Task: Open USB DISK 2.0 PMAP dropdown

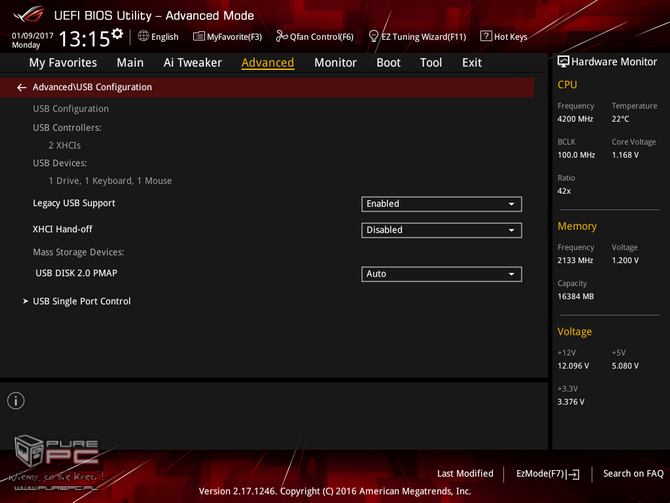Action: (441, 274)
